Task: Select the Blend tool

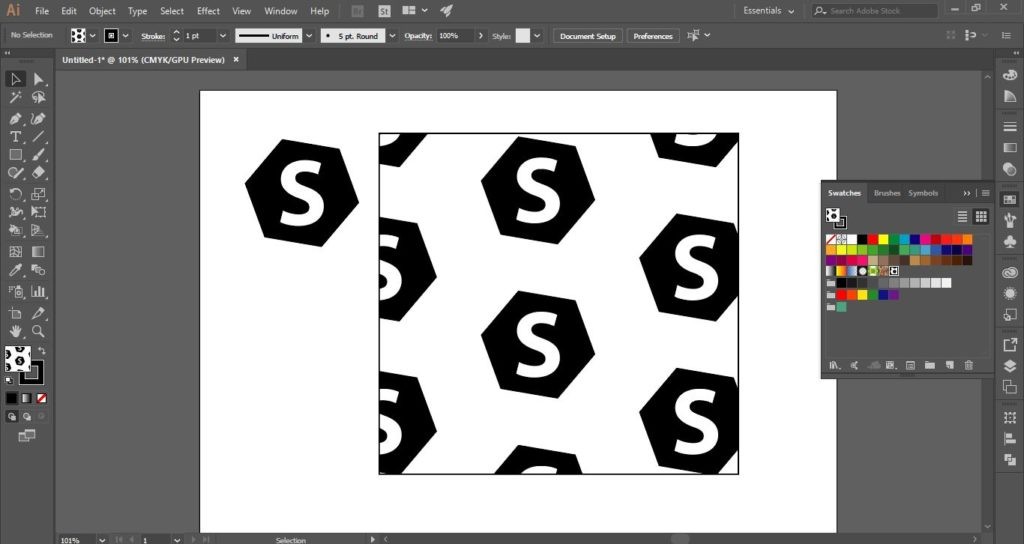Action: (39, 270)
